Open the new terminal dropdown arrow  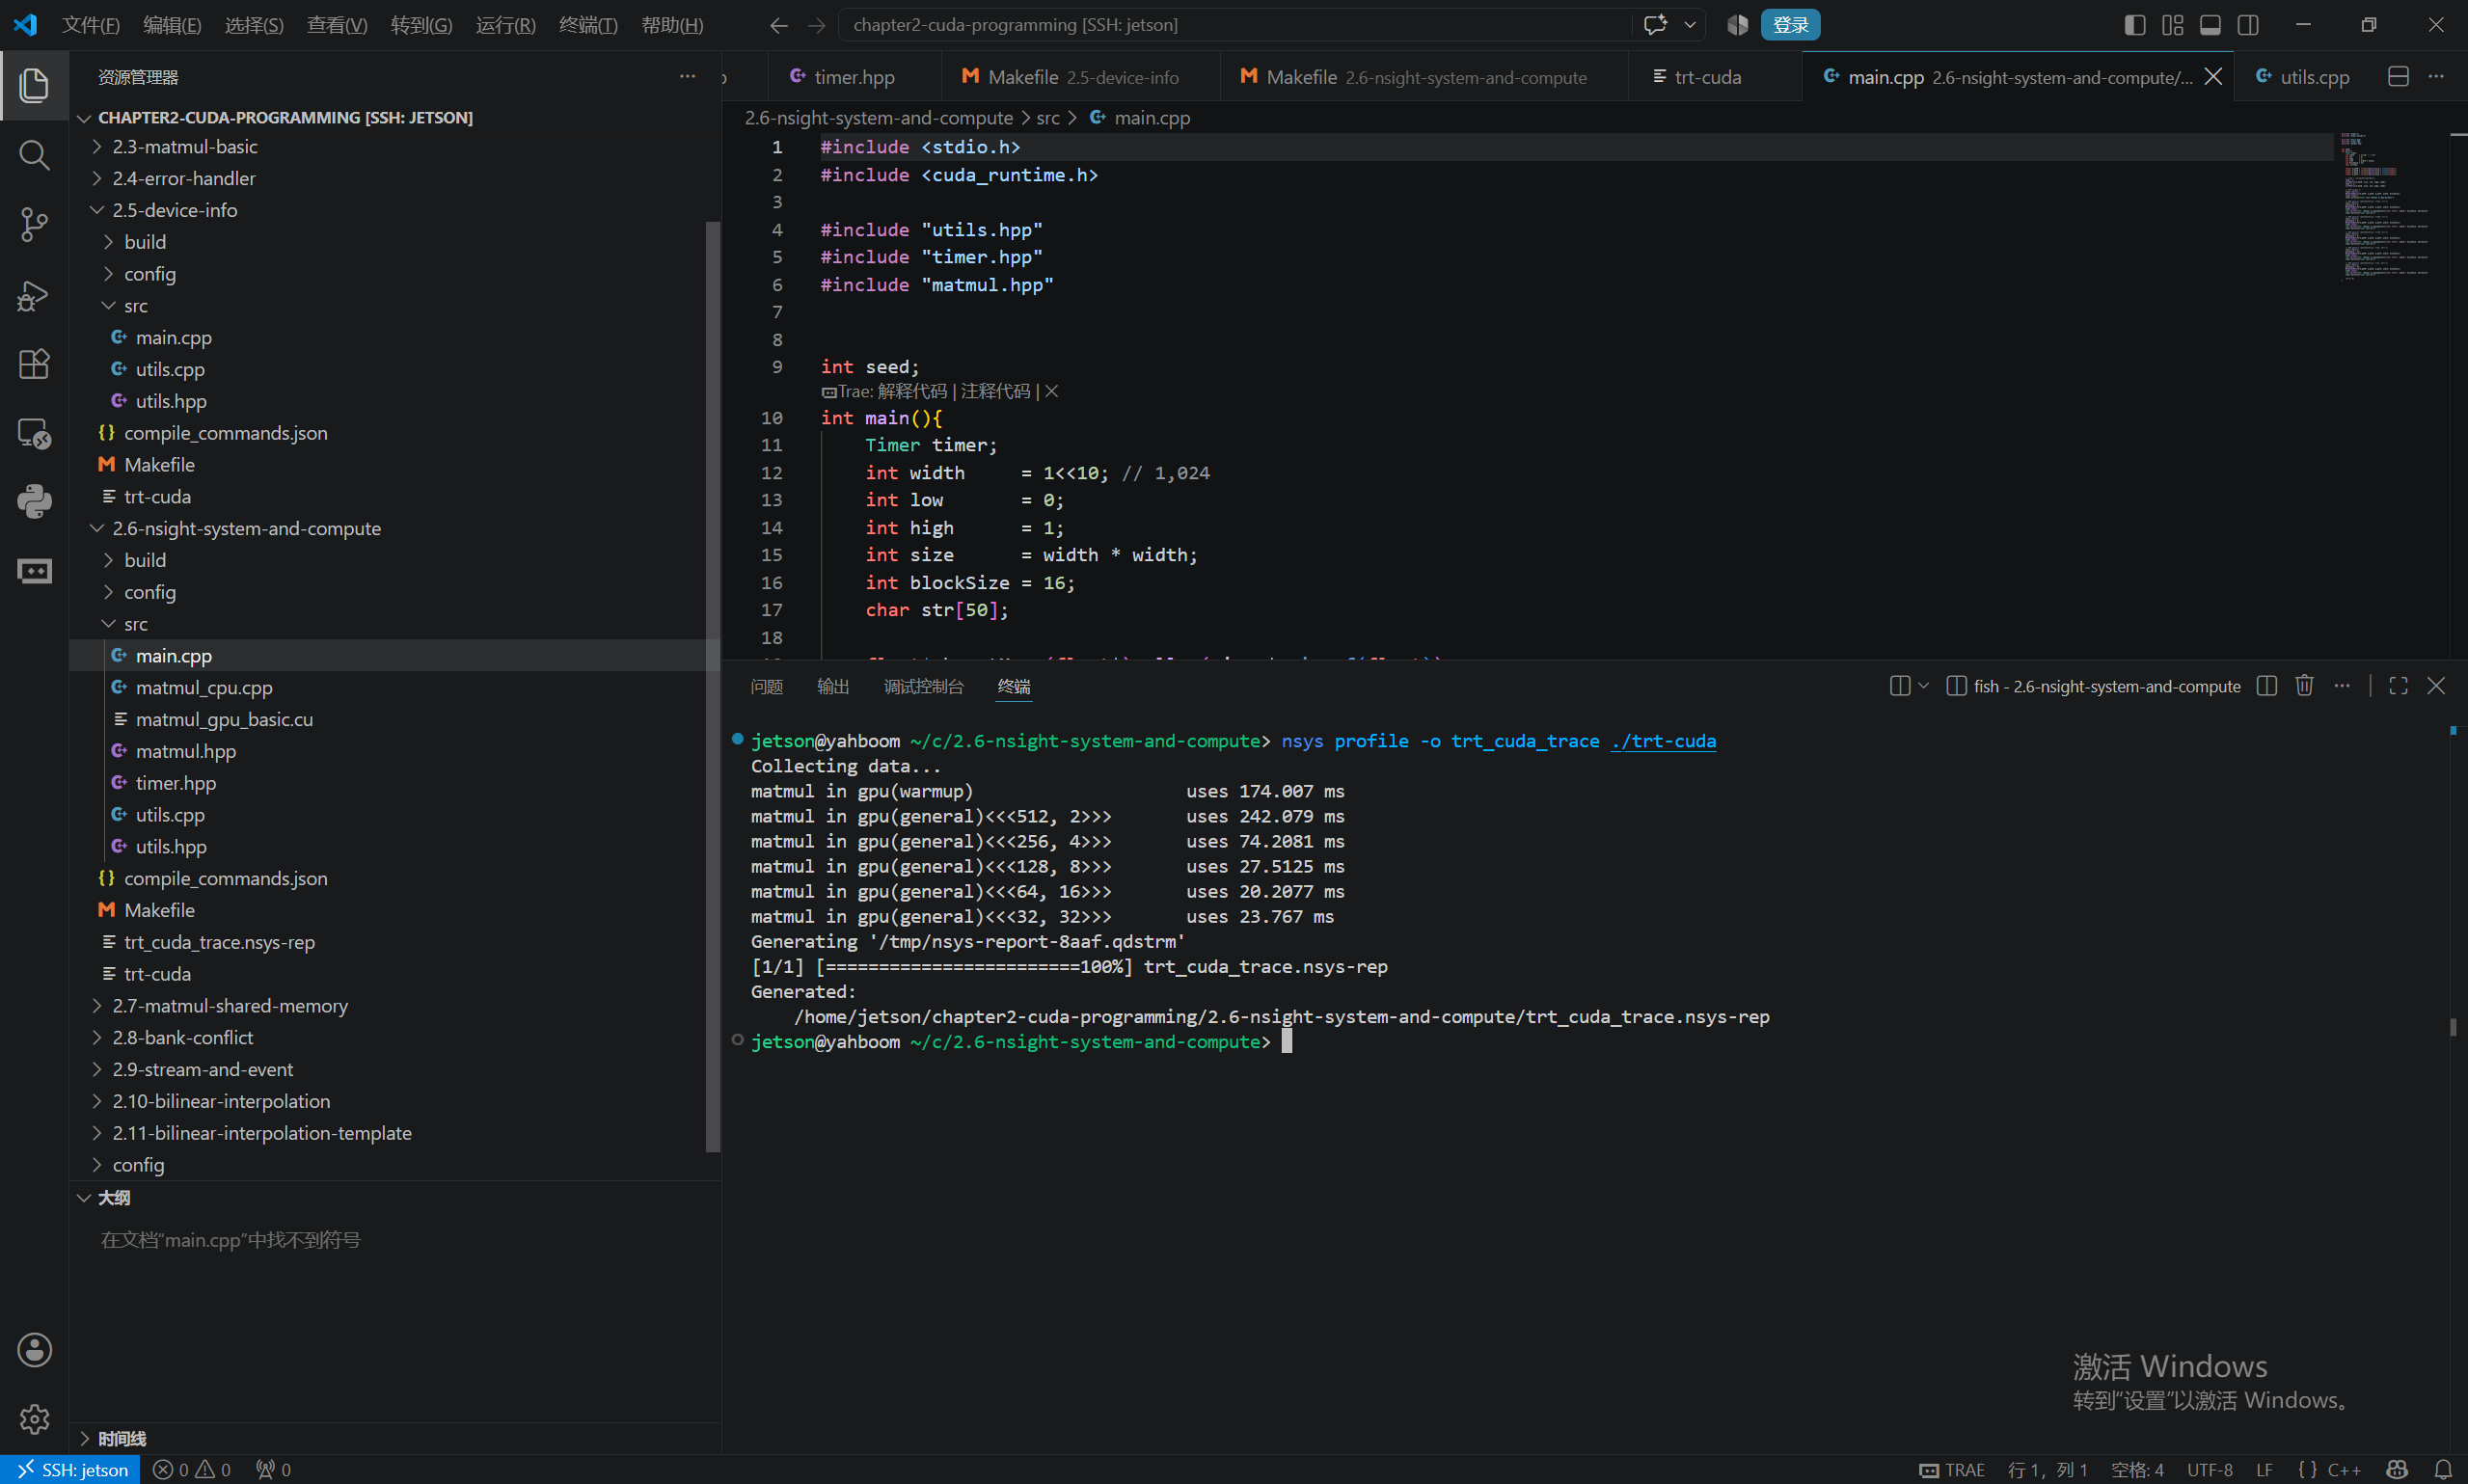click(1923, 686)
